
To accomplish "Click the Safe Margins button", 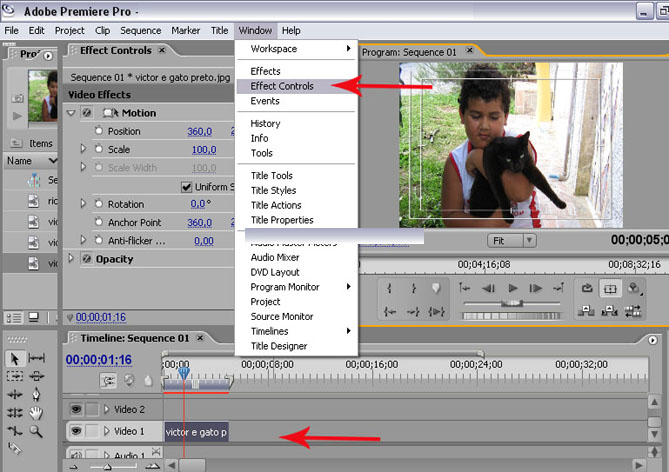I will pyautogui.click(x=611, y=288).
